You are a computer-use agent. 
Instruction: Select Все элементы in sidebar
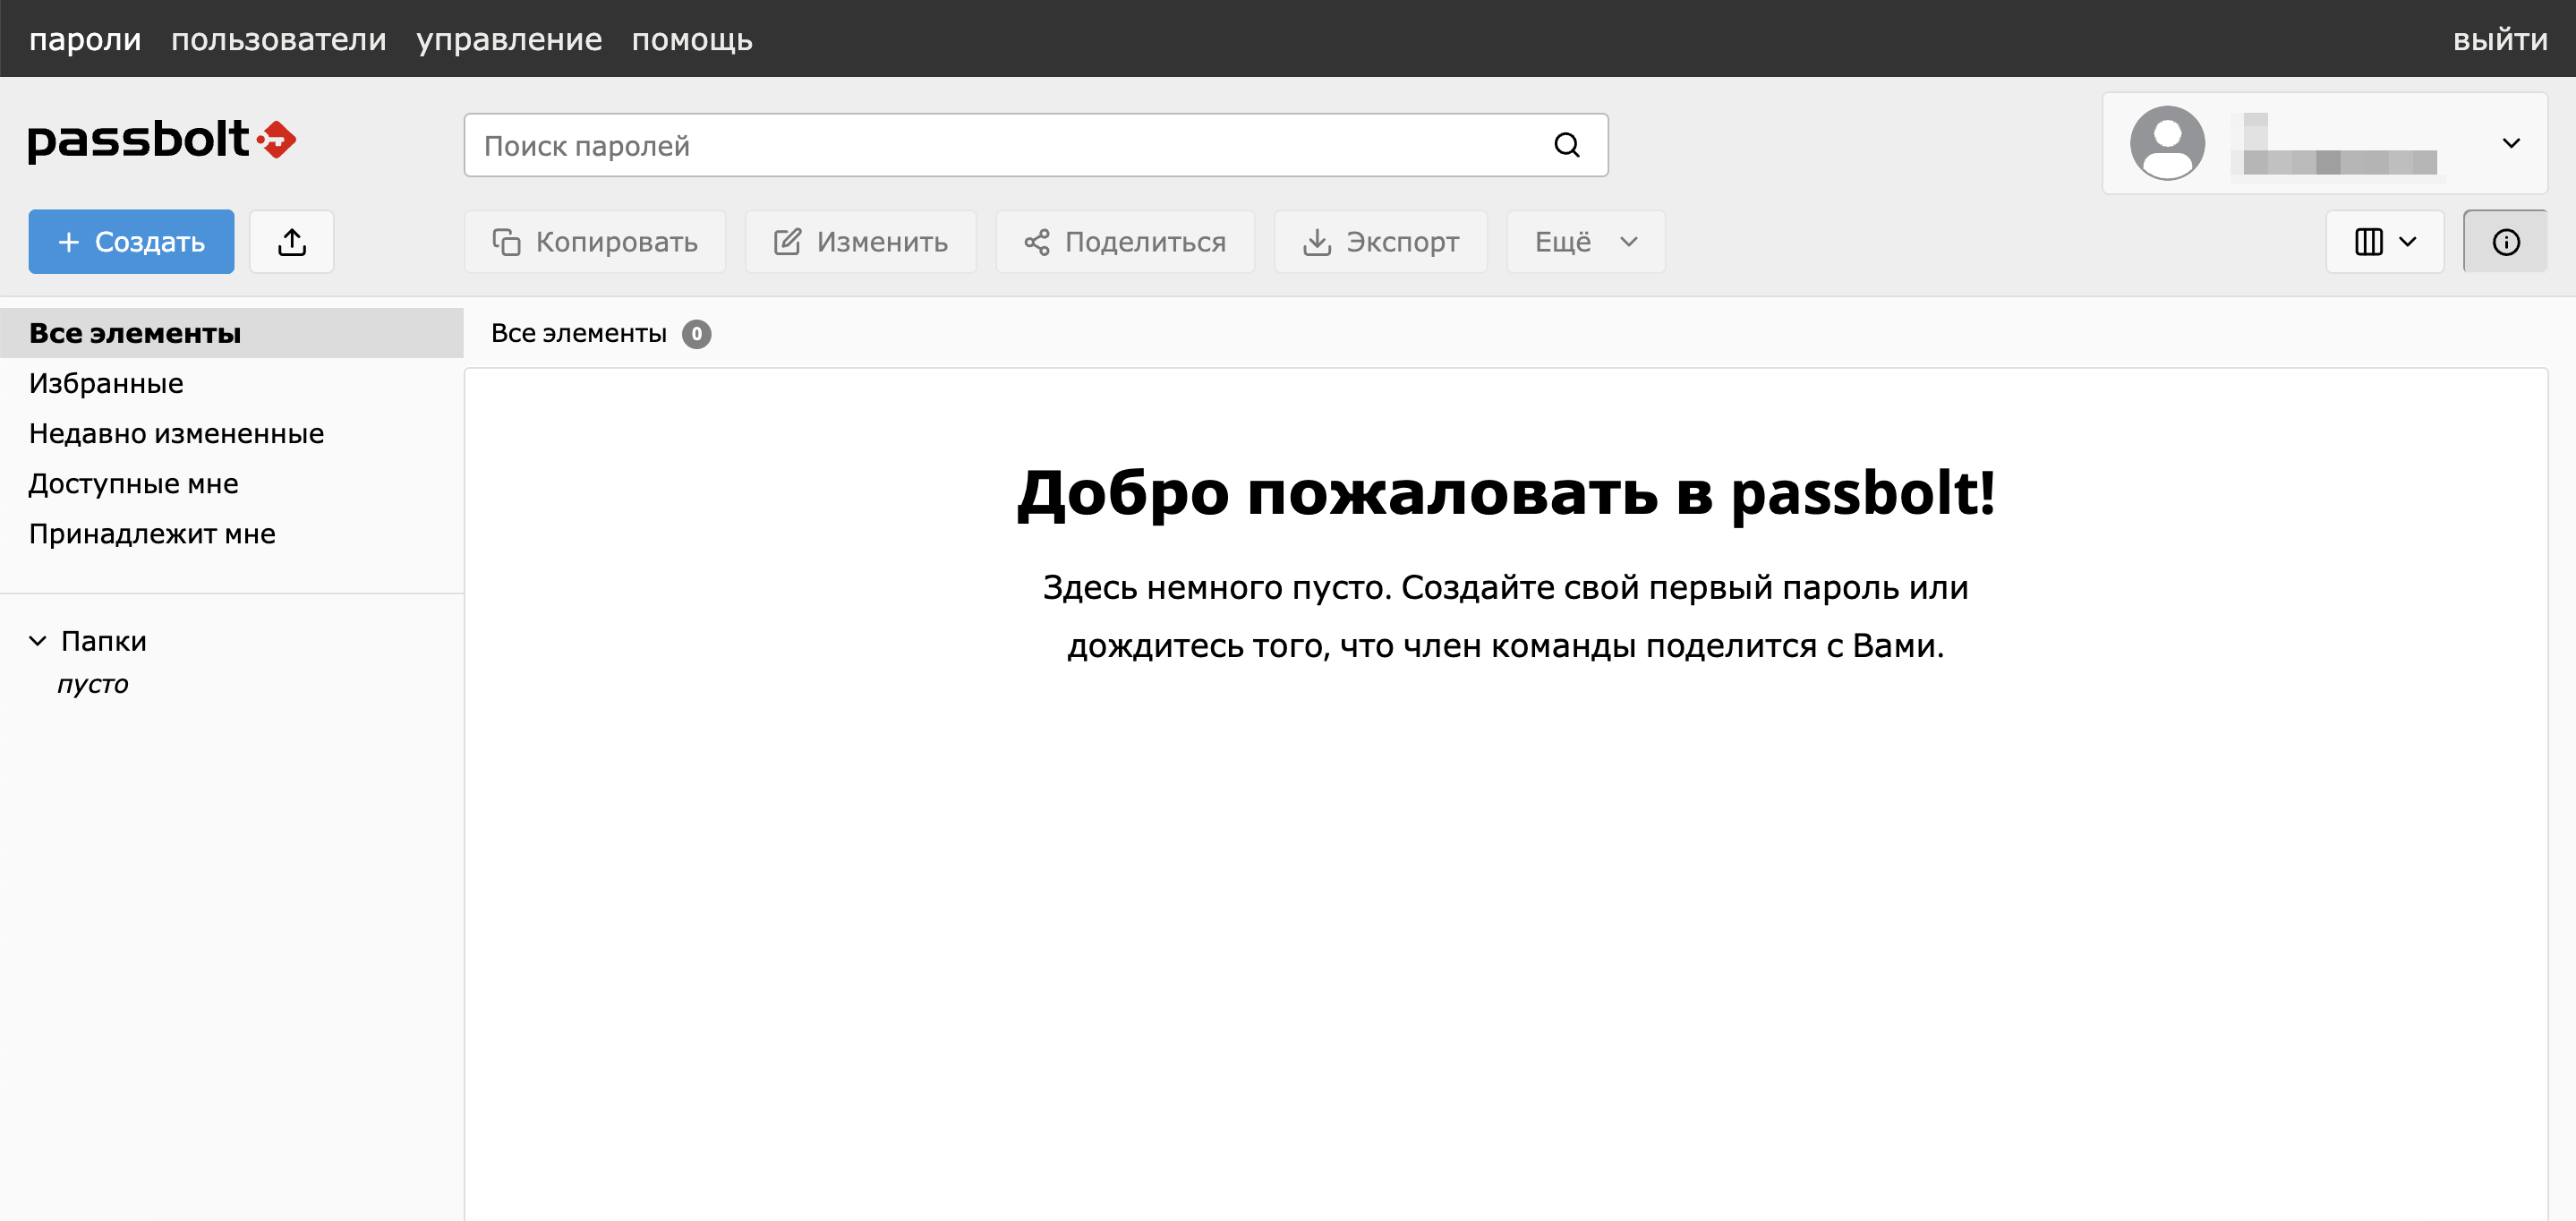232,333
